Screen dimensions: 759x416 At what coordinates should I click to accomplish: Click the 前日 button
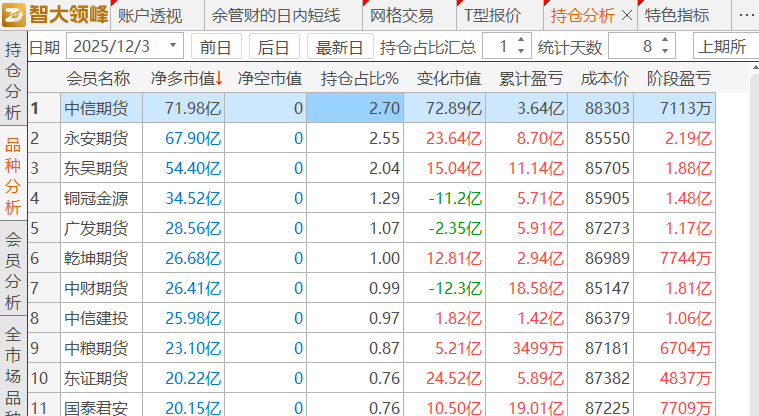(216, 47)
